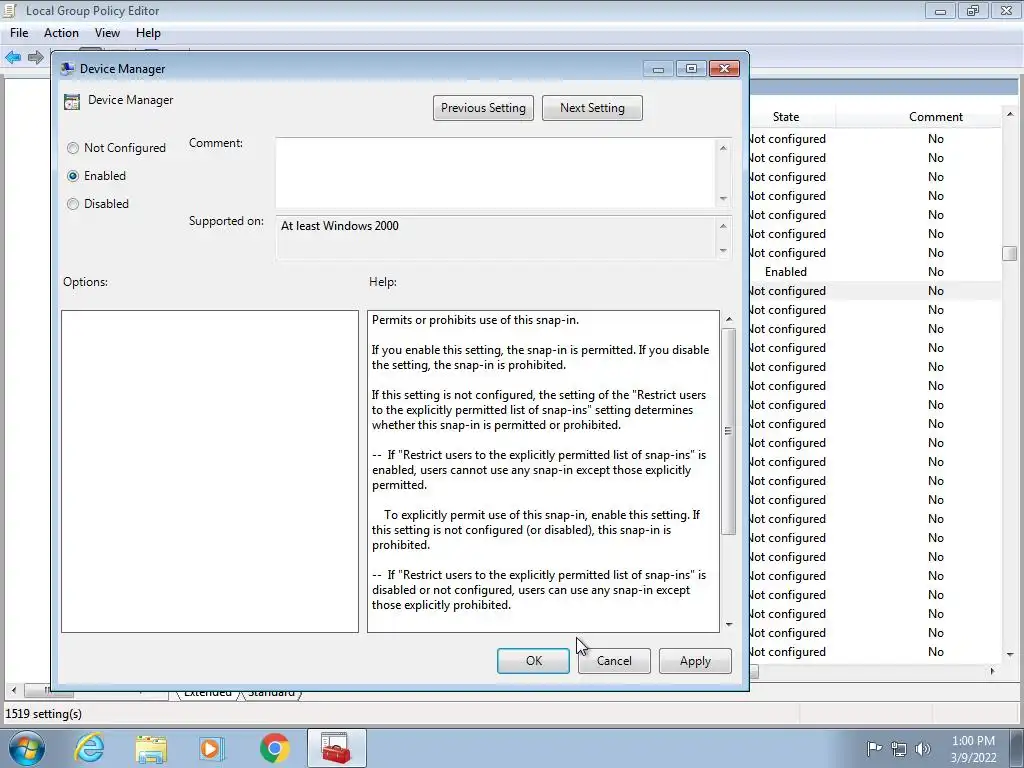1024x768 pixels.
Task: Click the Show desktop strip
Action: (x=1016, y=748)
